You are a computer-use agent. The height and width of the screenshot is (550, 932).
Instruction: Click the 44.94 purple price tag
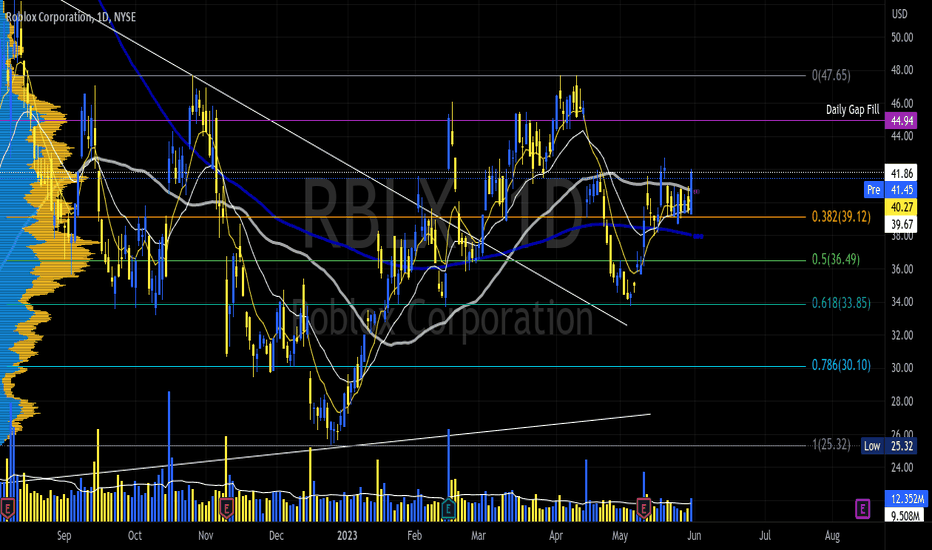point(901,121)
